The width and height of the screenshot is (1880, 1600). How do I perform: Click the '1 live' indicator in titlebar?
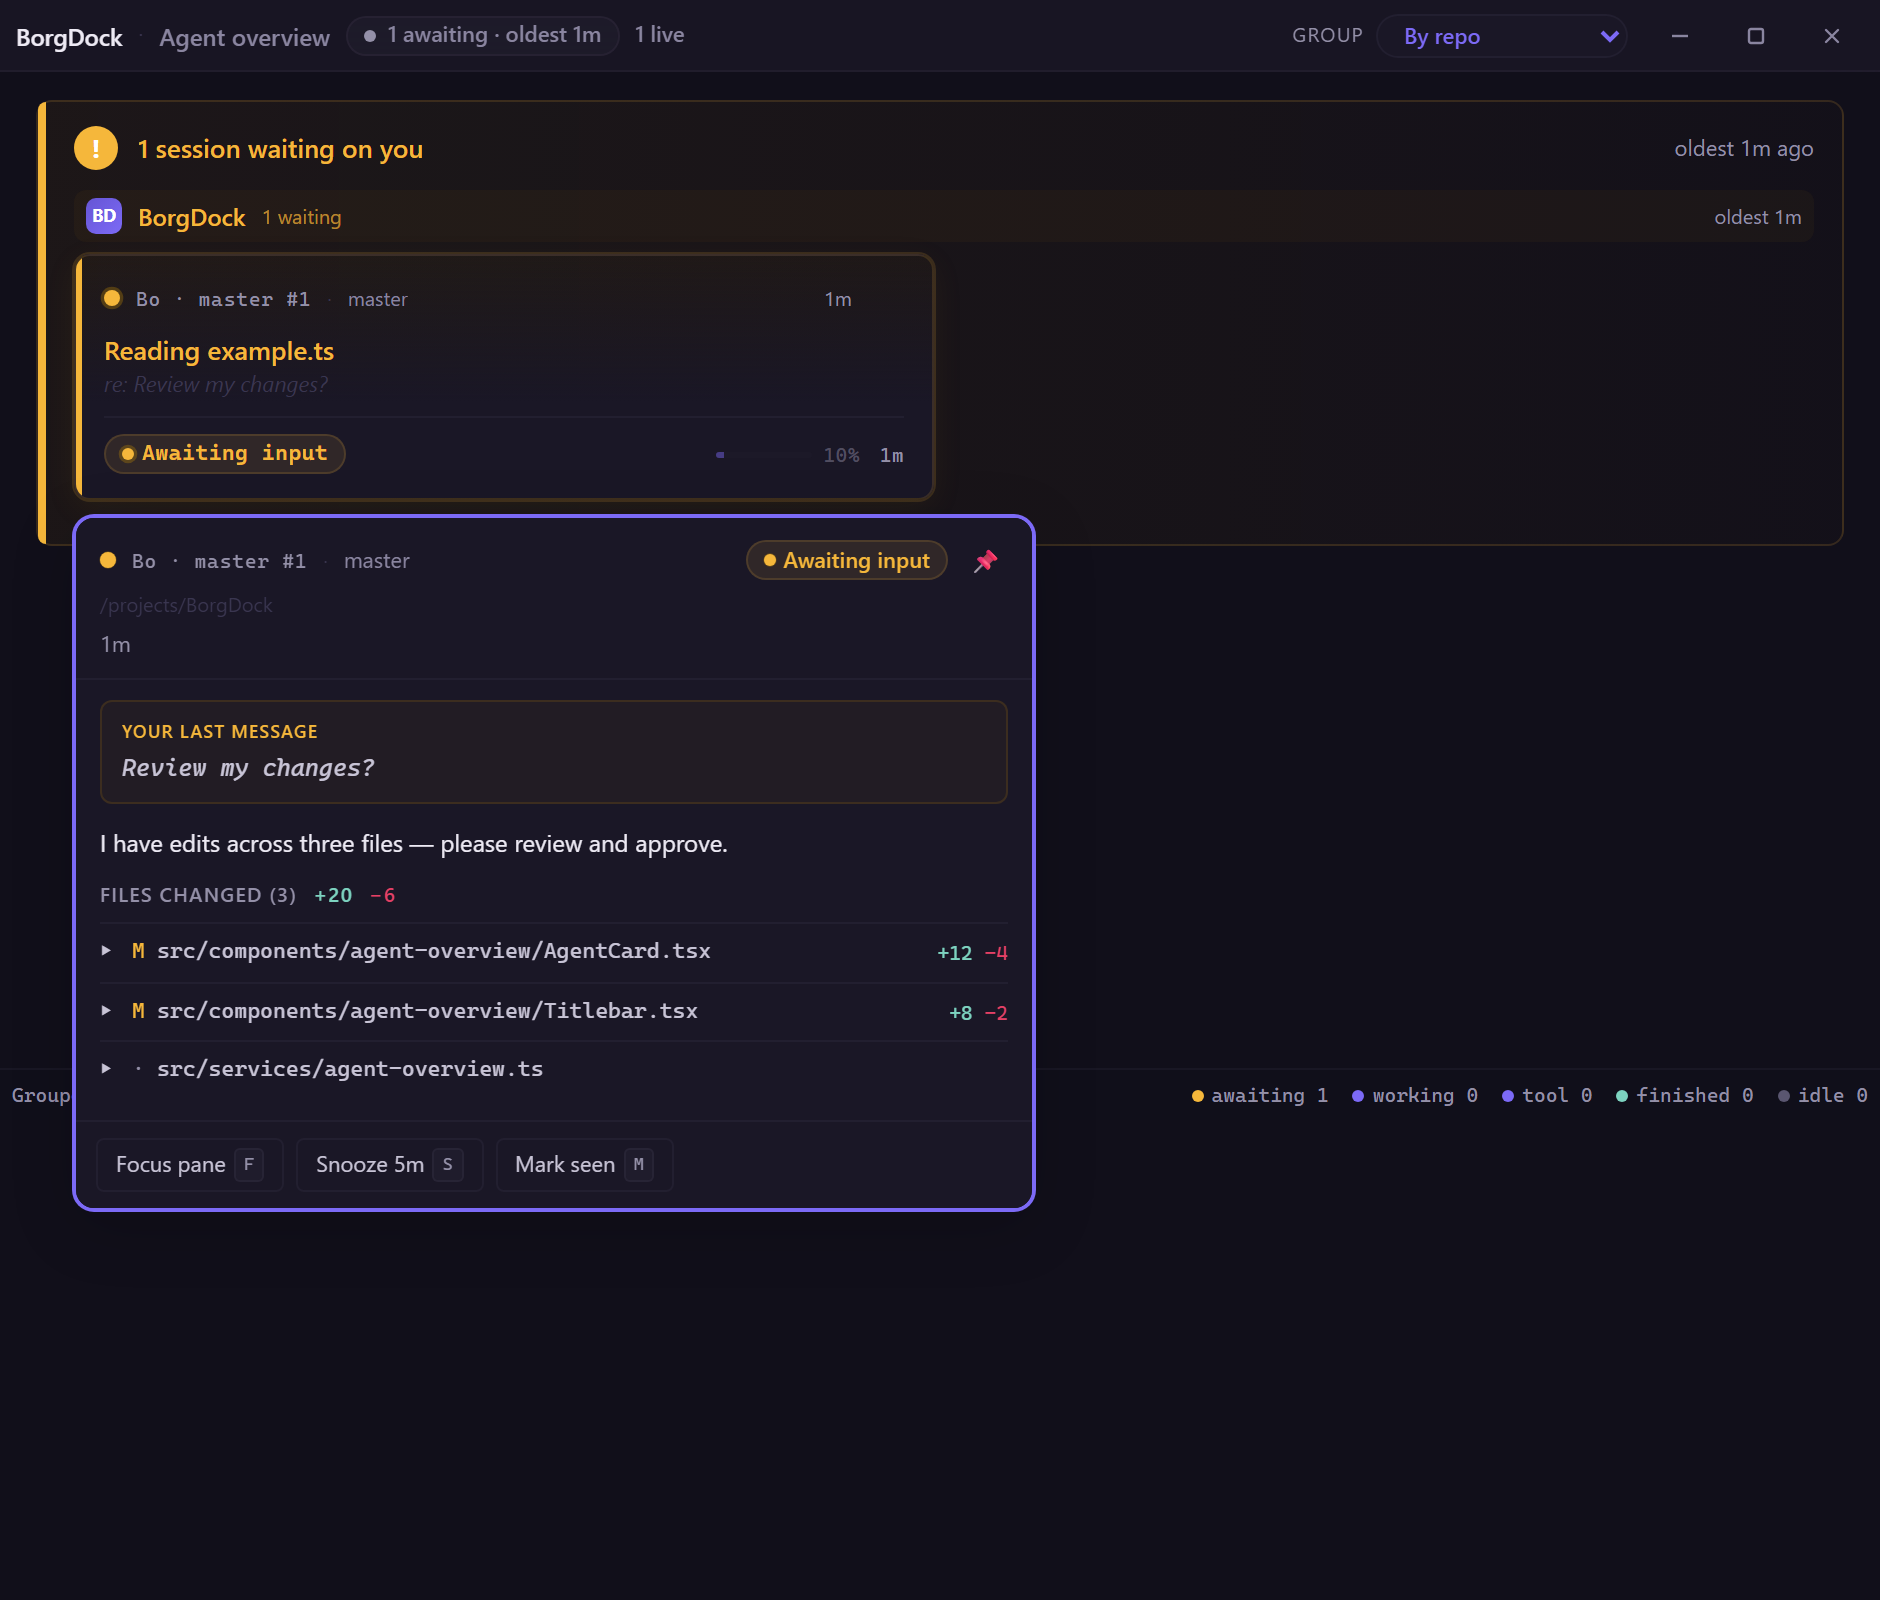pos(660,35)
